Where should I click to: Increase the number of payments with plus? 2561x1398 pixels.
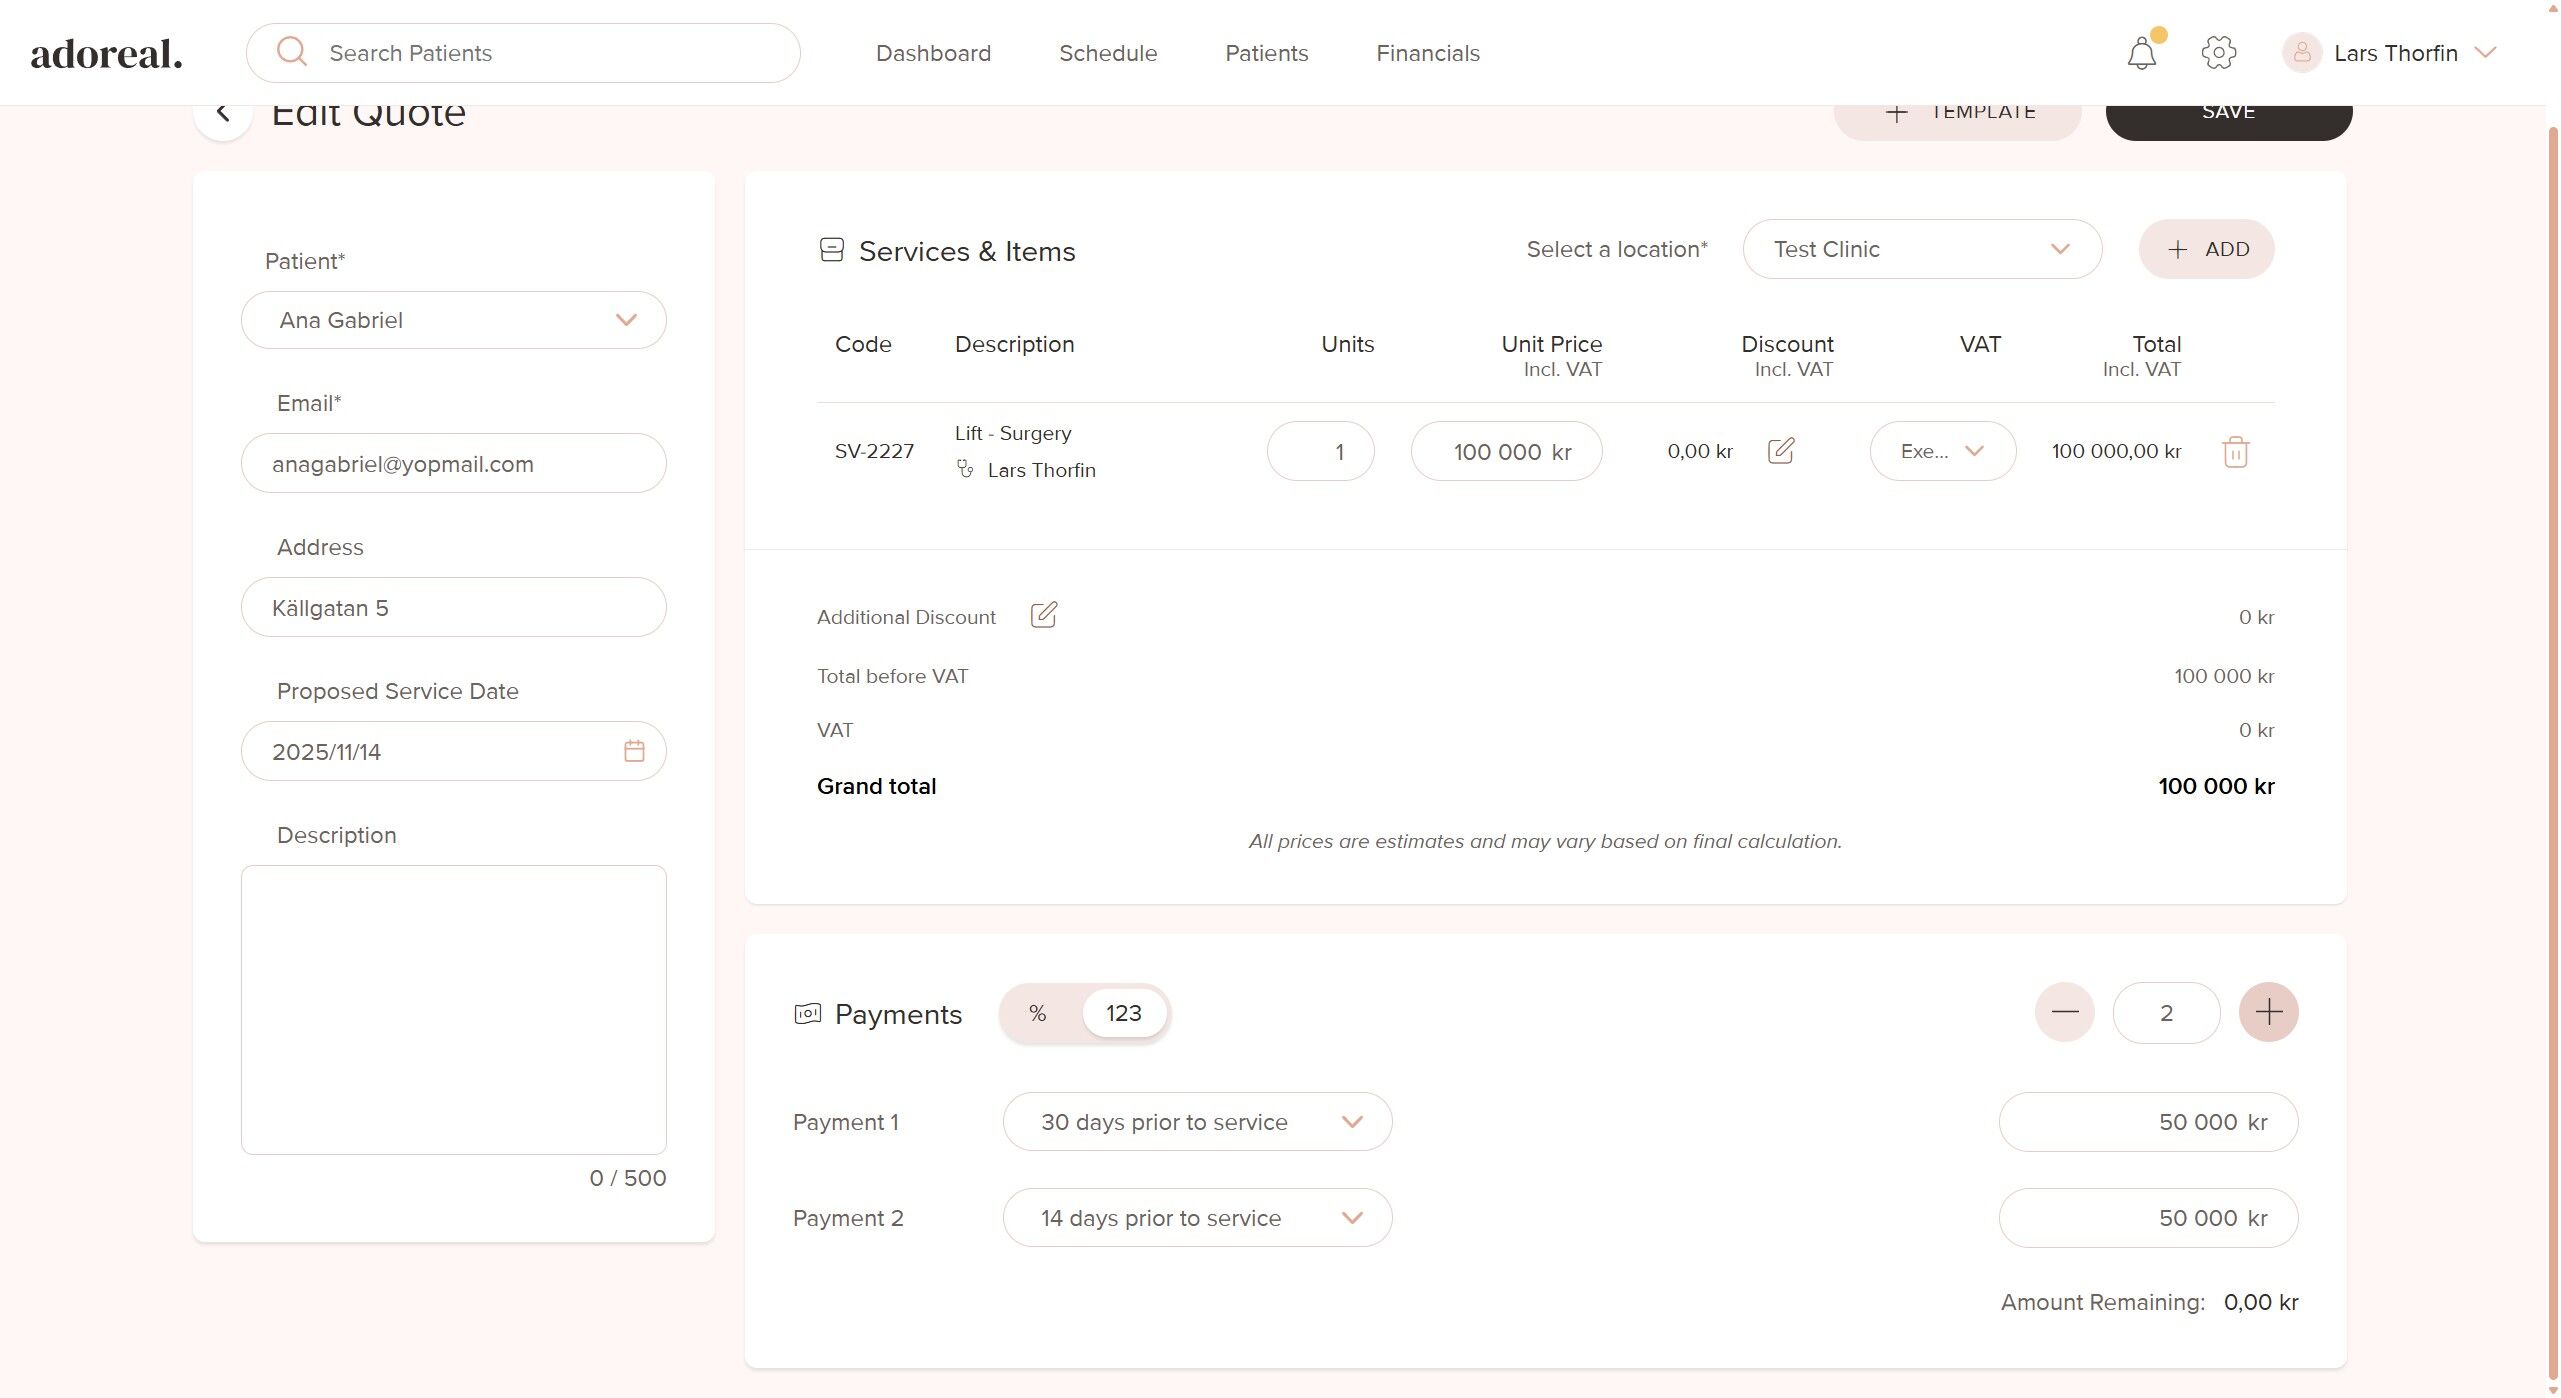[2268, 1012]
